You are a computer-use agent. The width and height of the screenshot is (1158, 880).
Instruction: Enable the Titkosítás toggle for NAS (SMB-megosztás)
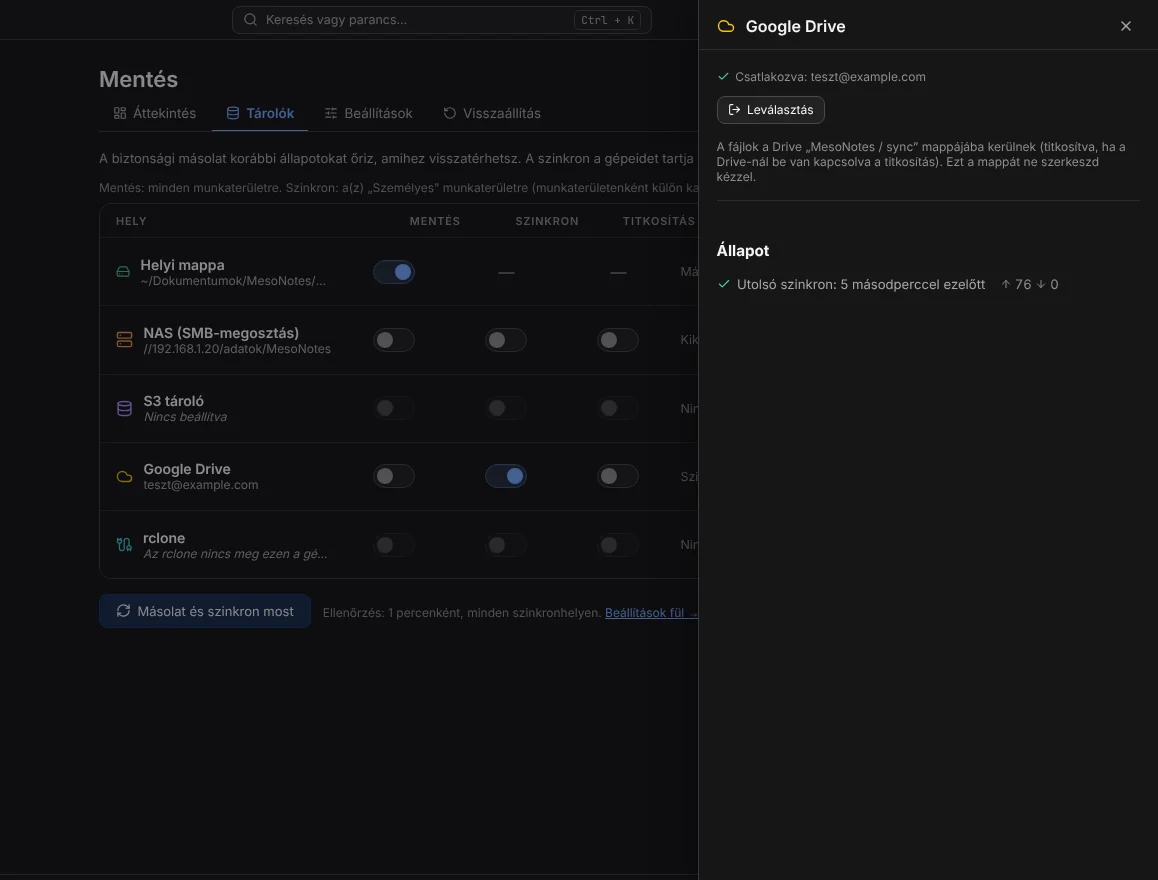tap(618, 340)
